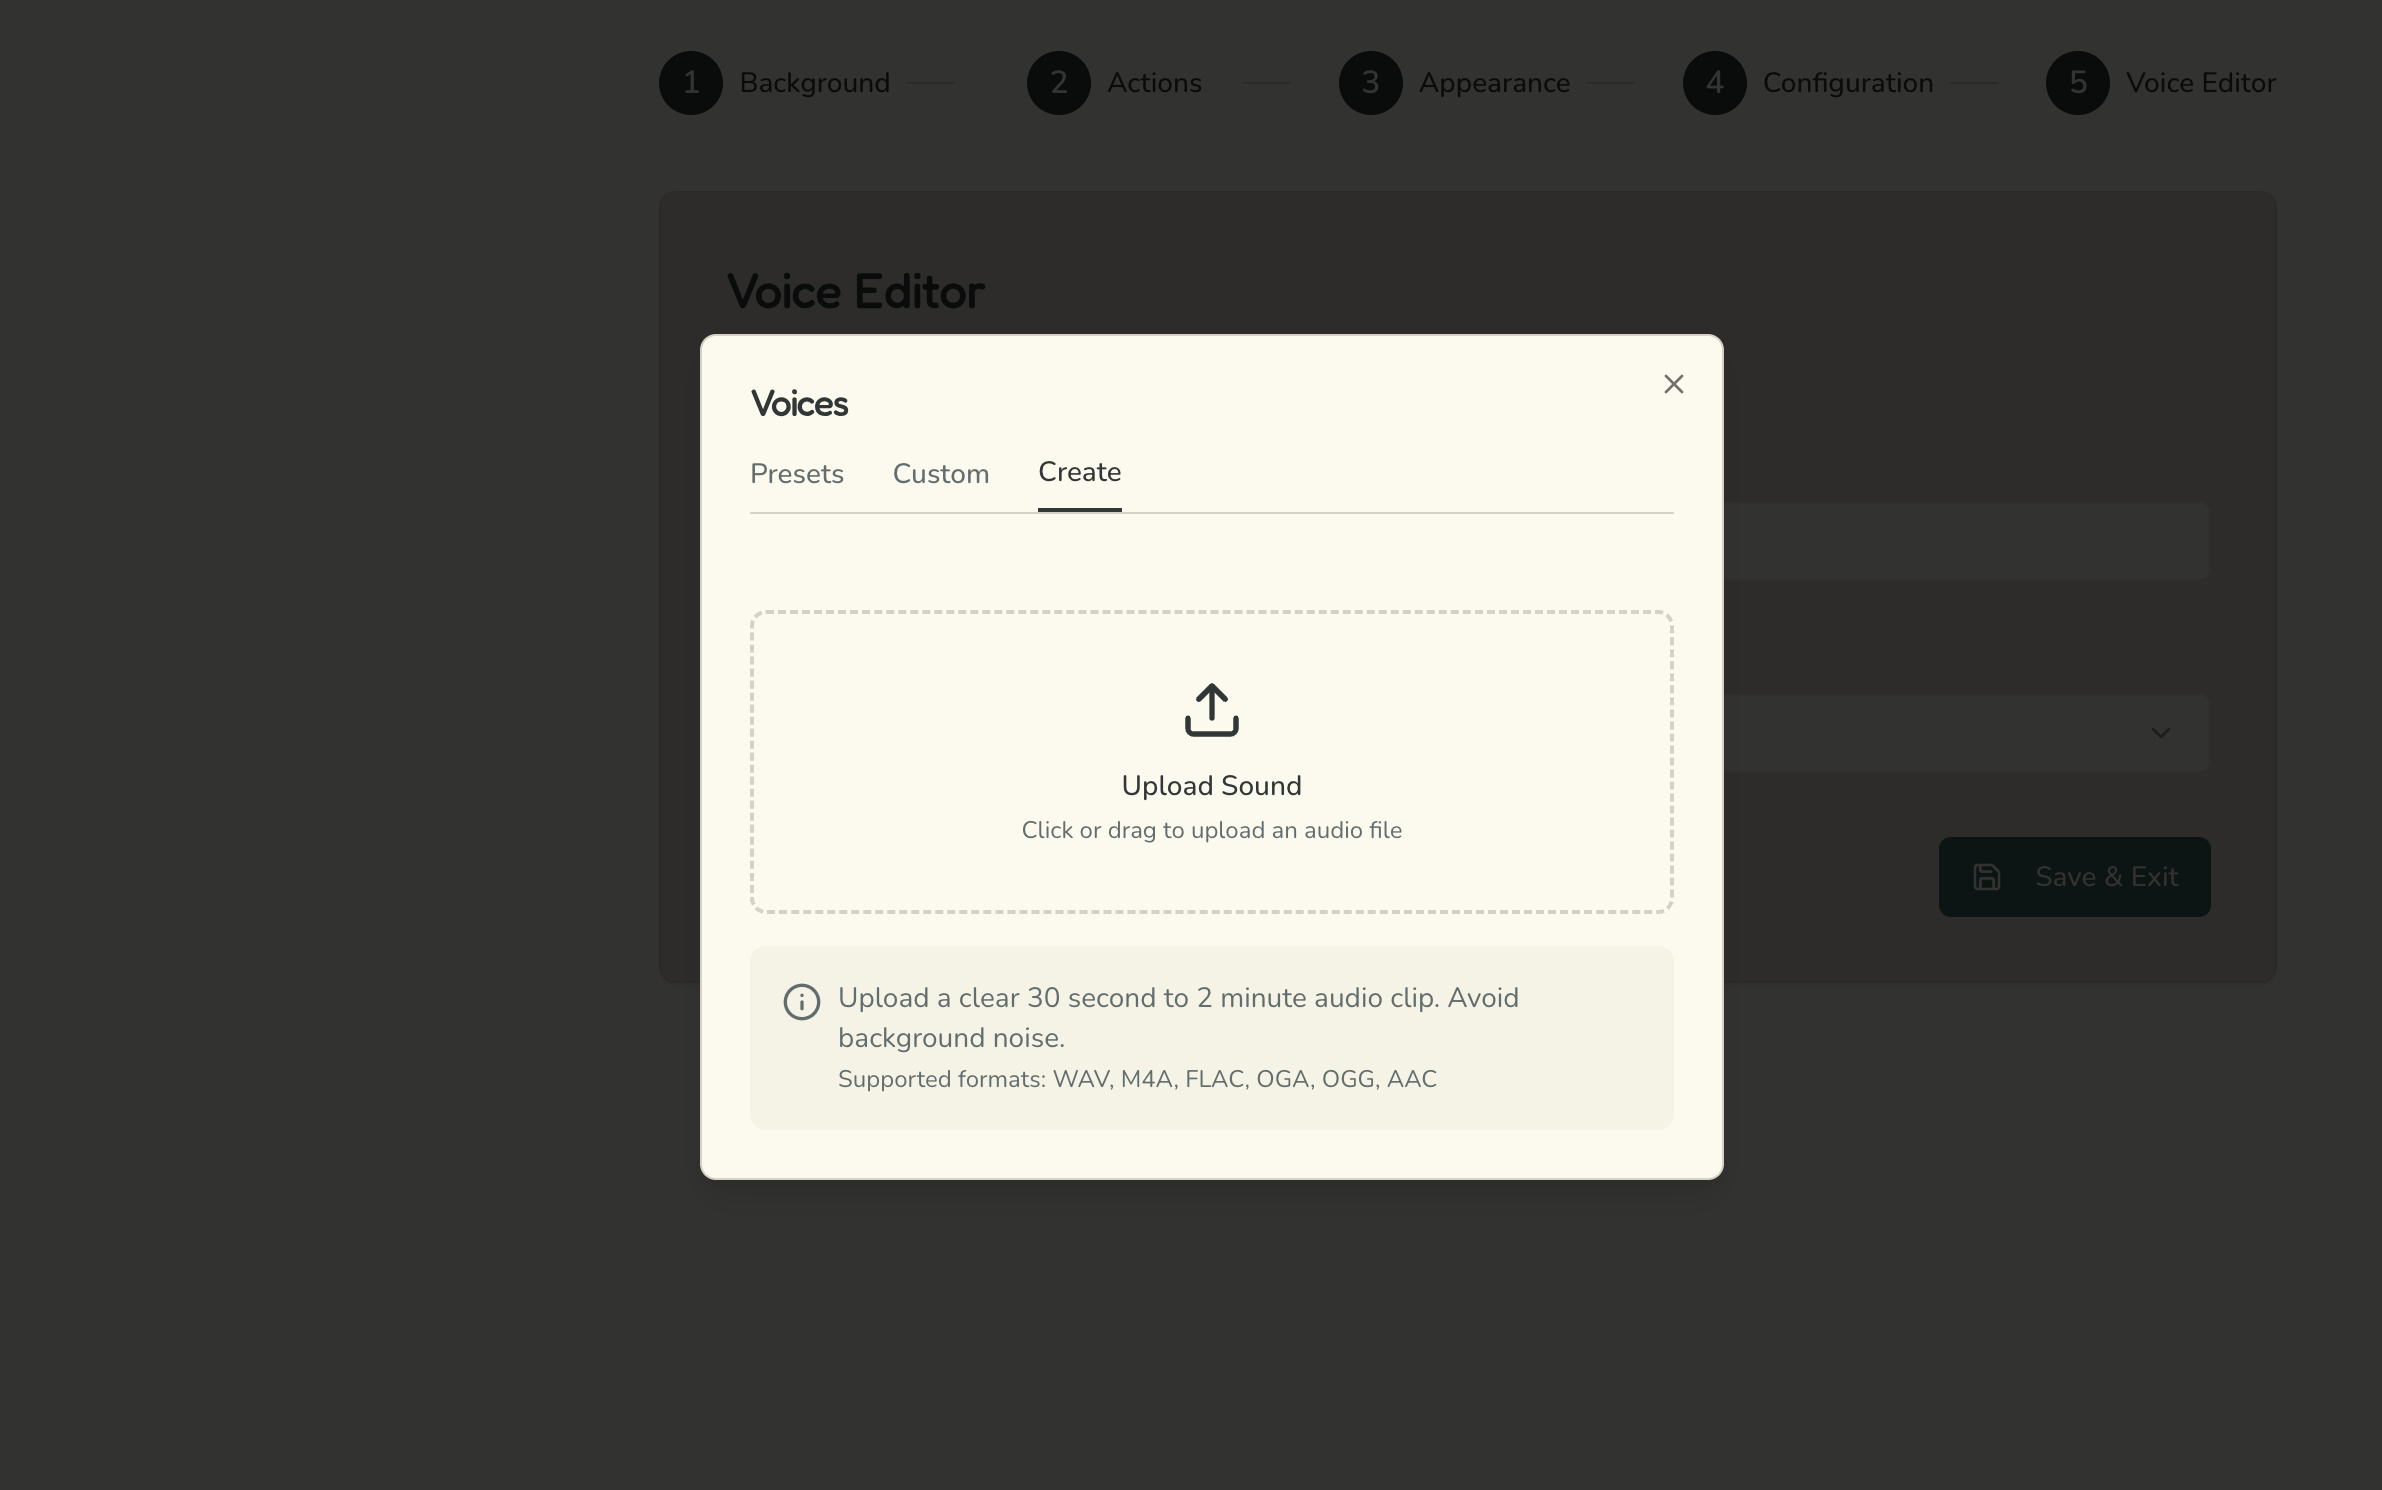Image resolution: width=2382 pixels, height=1490 pixels.
Task: Click step 1 circle icon
Action: click(690, 83)
